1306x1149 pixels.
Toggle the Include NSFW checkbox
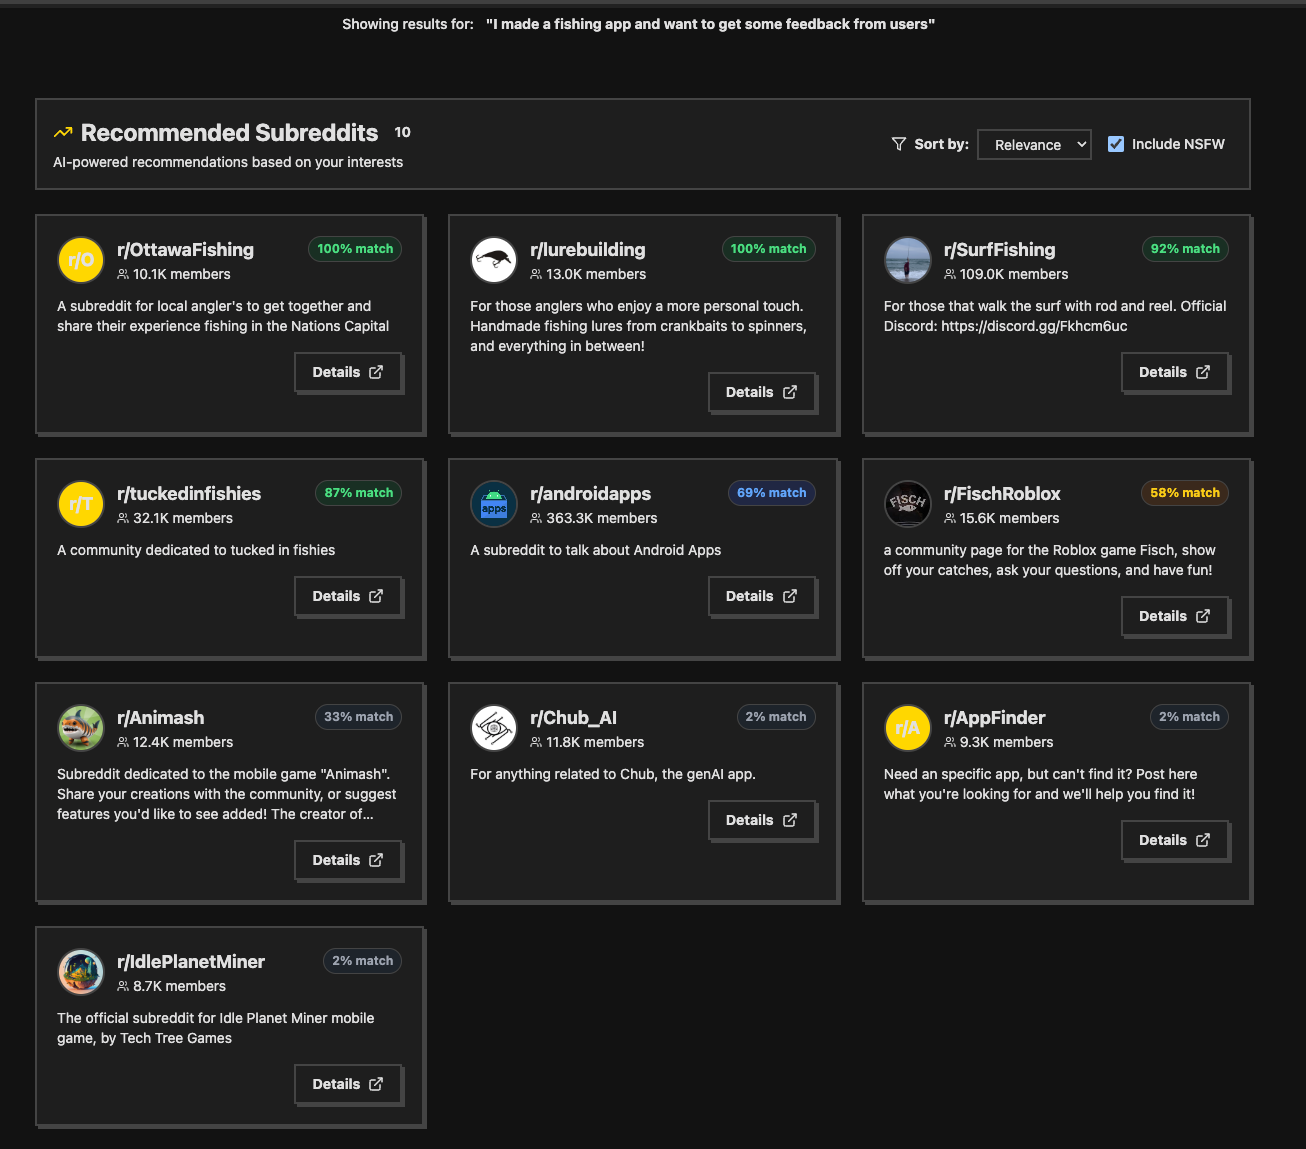1116,144
